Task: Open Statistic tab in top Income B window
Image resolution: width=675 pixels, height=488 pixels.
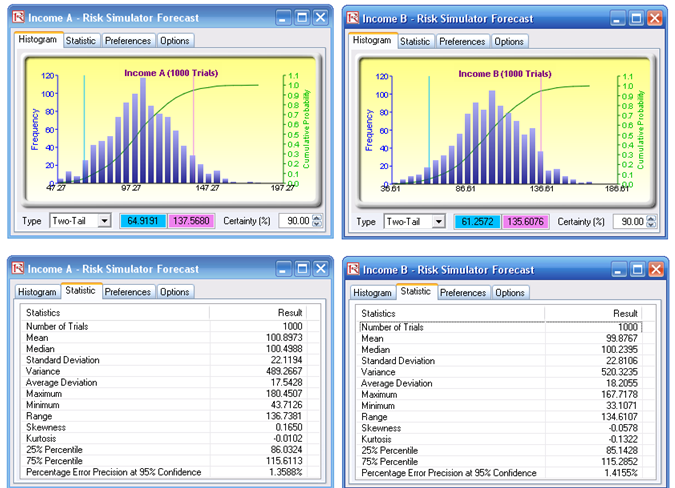Action: pos(415,42)
